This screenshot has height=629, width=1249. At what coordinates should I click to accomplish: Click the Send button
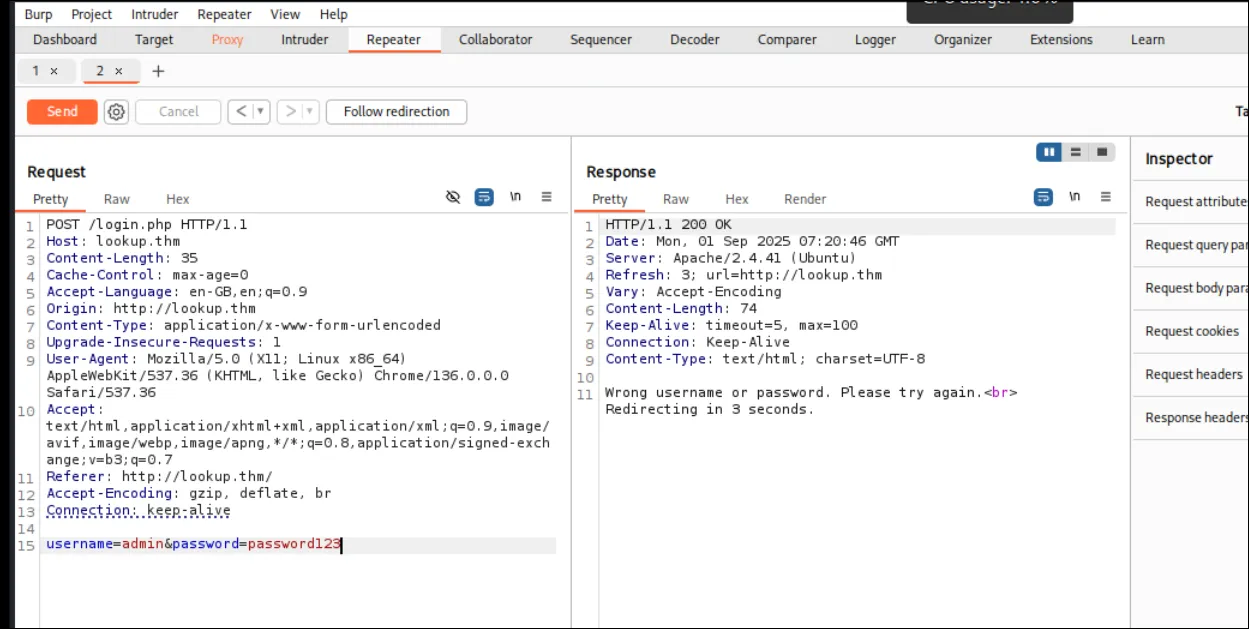coord(62,112)
